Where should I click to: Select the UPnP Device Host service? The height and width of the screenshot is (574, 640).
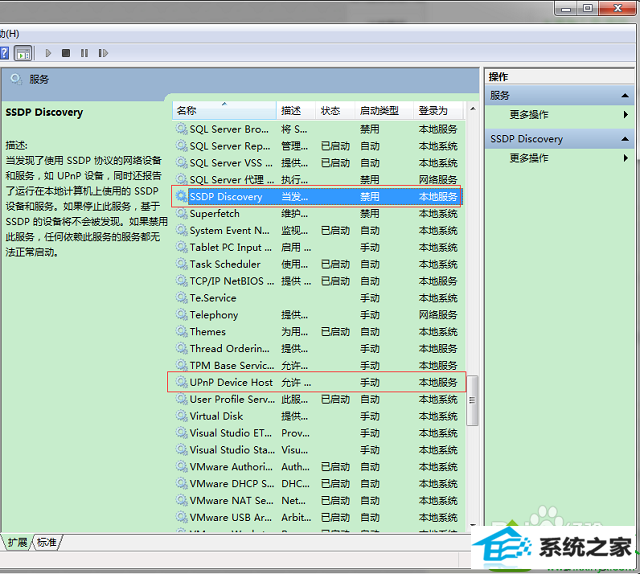(x=318, y=382)
